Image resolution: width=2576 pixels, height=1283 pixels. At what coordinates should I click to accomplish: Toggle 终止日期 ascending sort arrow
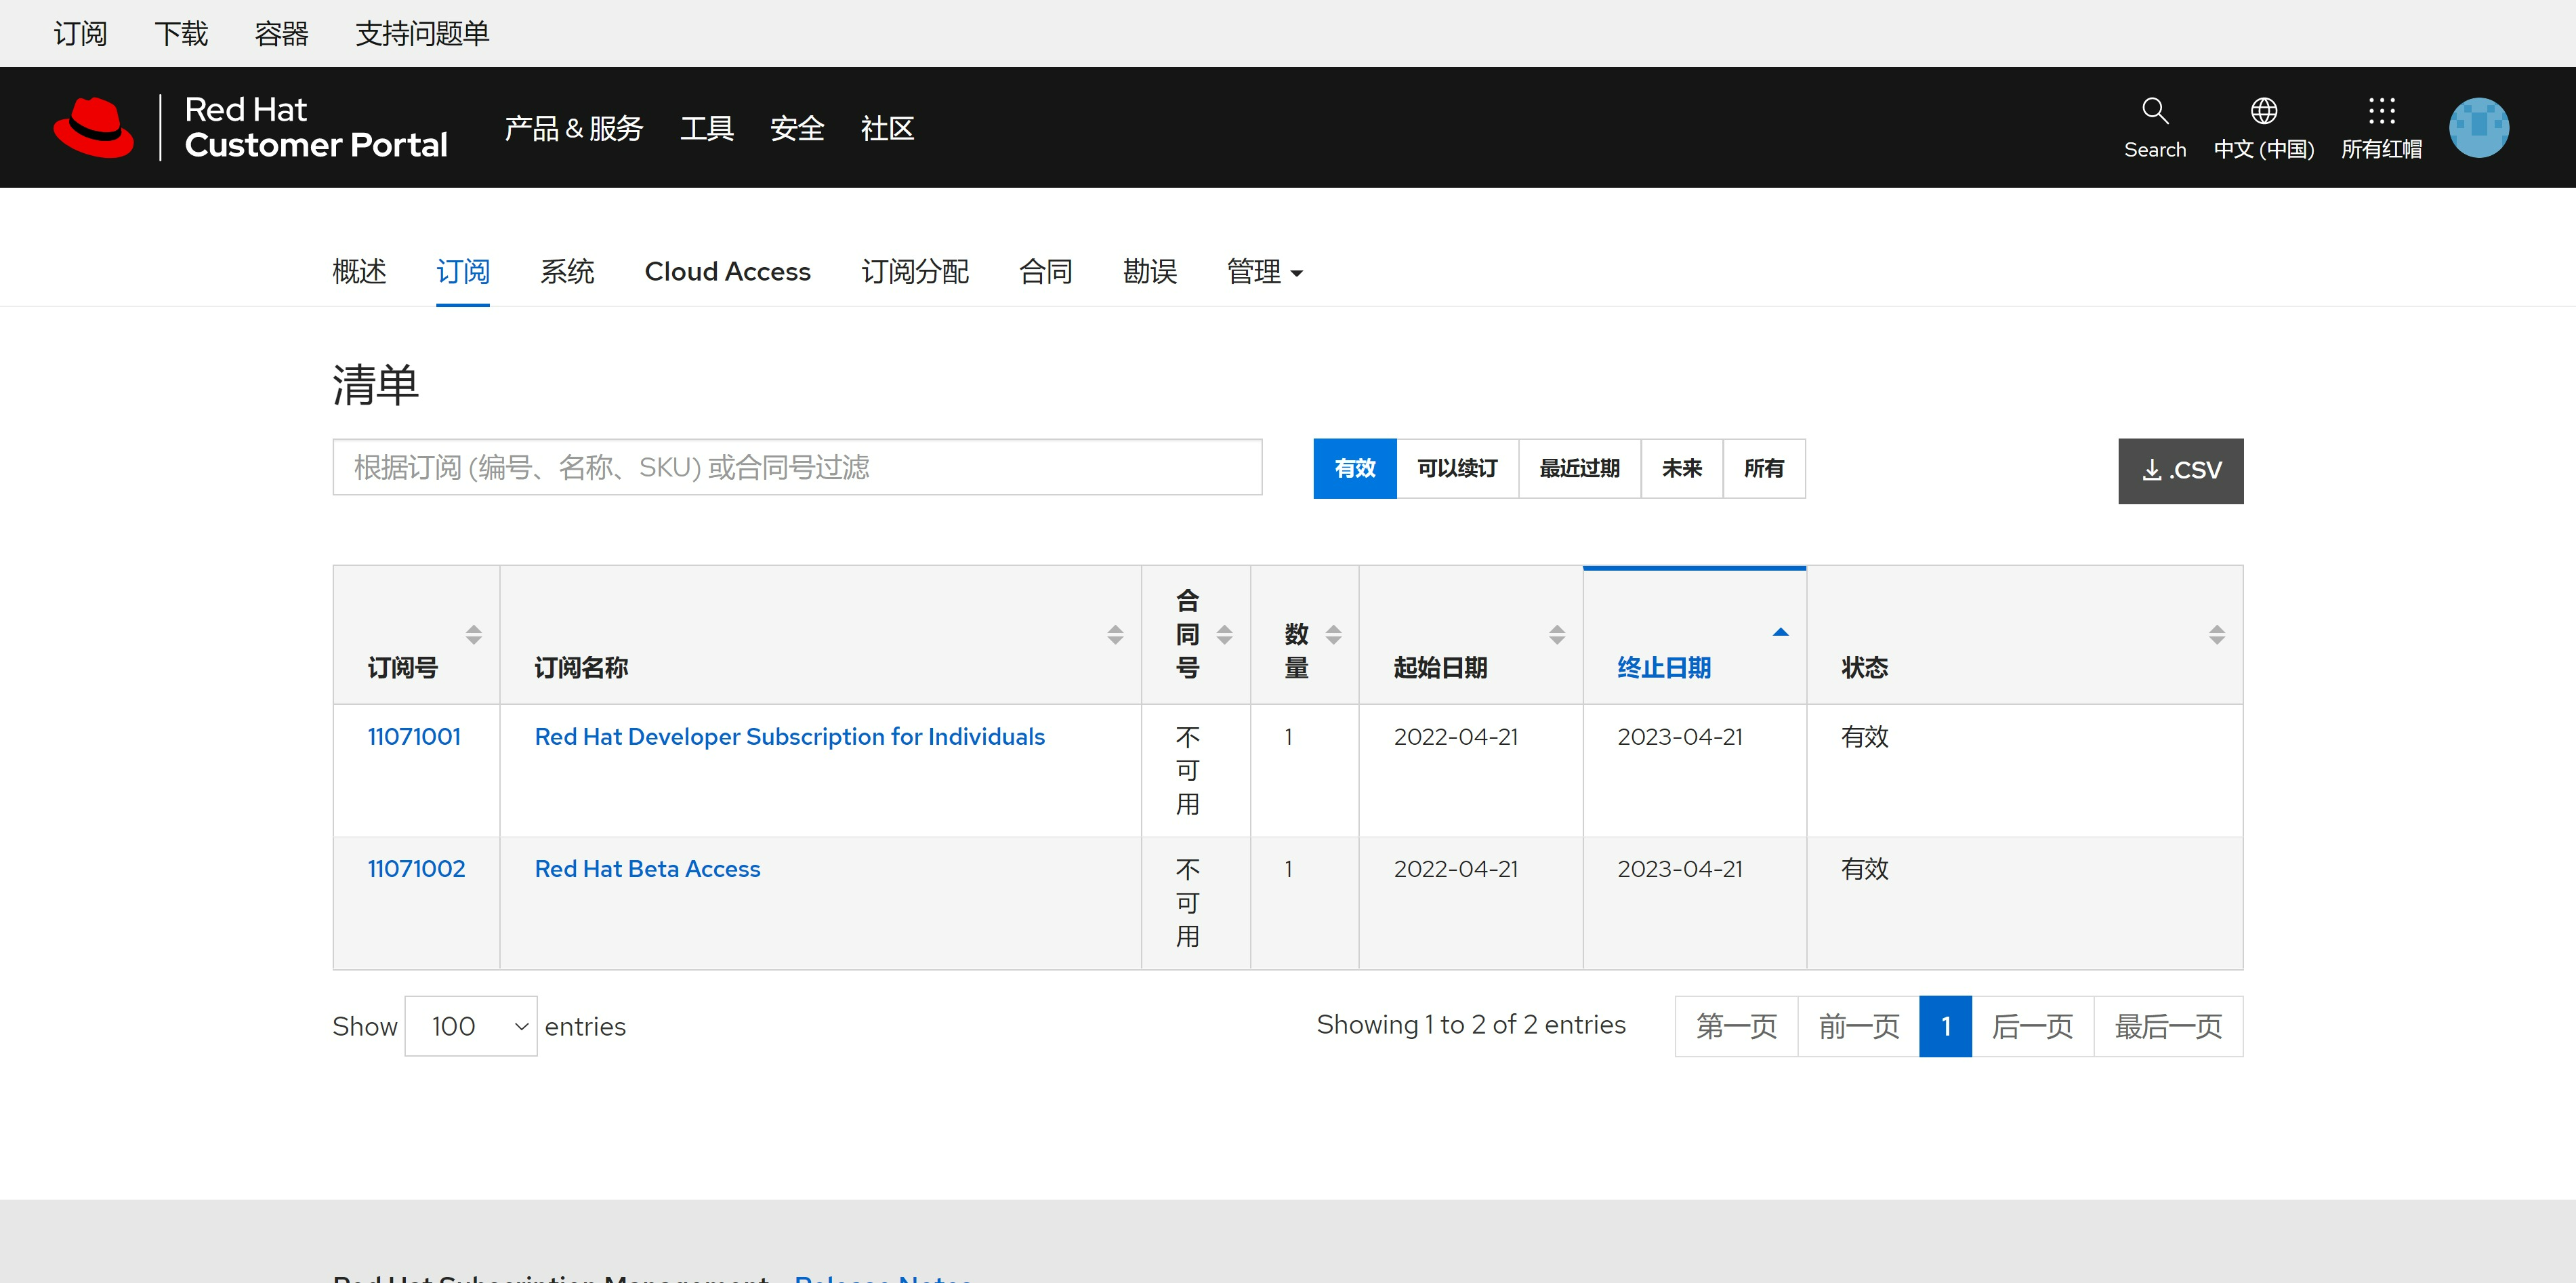coord(1779,632)
